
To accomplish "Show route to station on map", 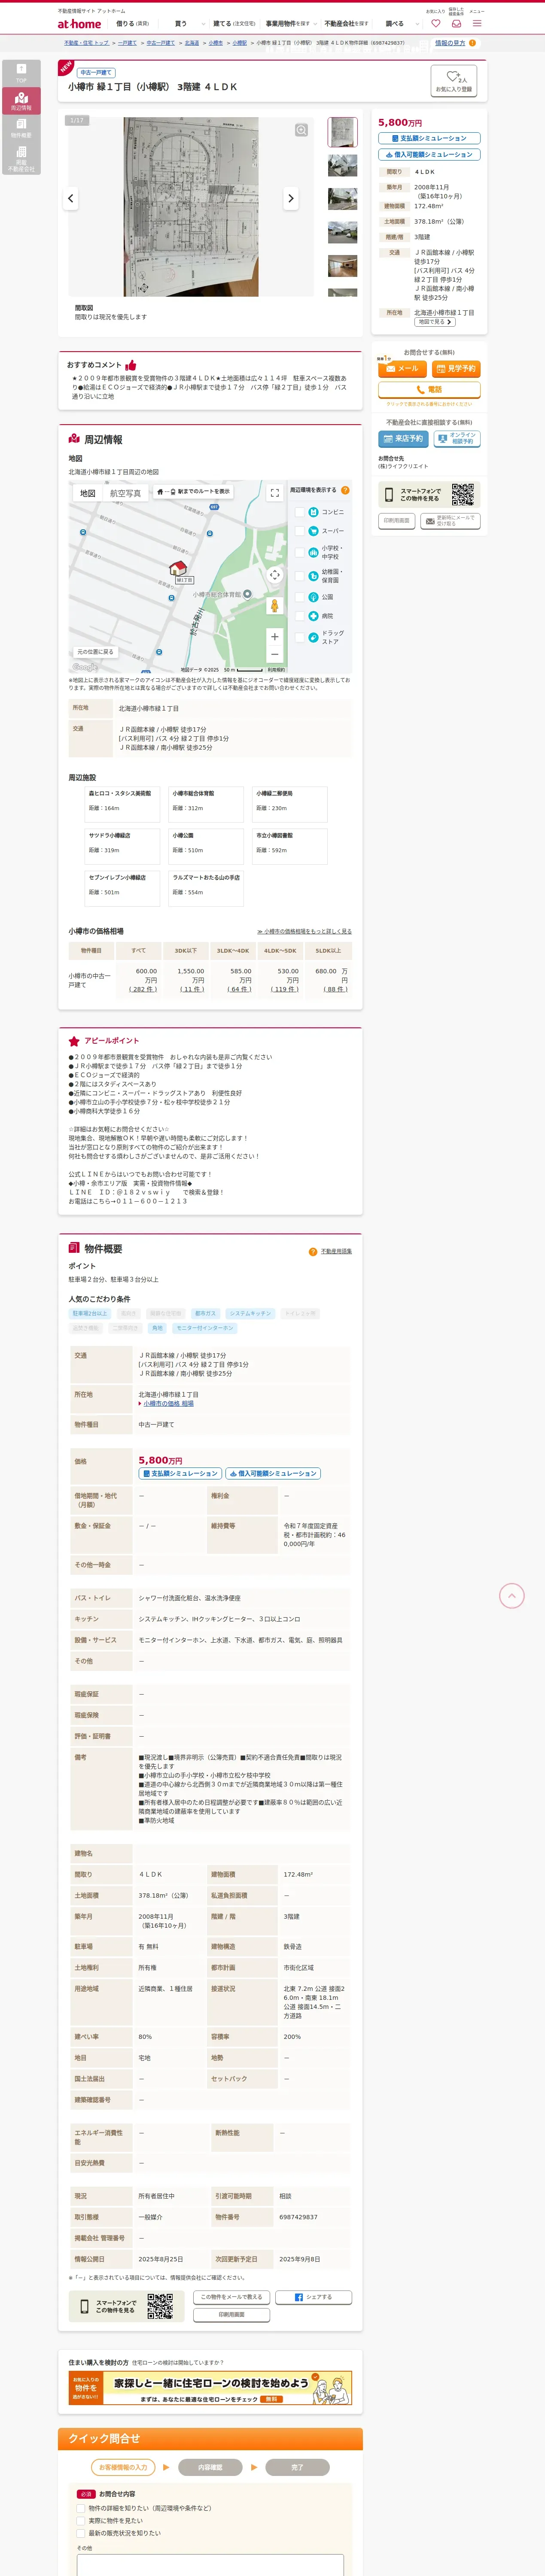I will click(x=193, y=492).
